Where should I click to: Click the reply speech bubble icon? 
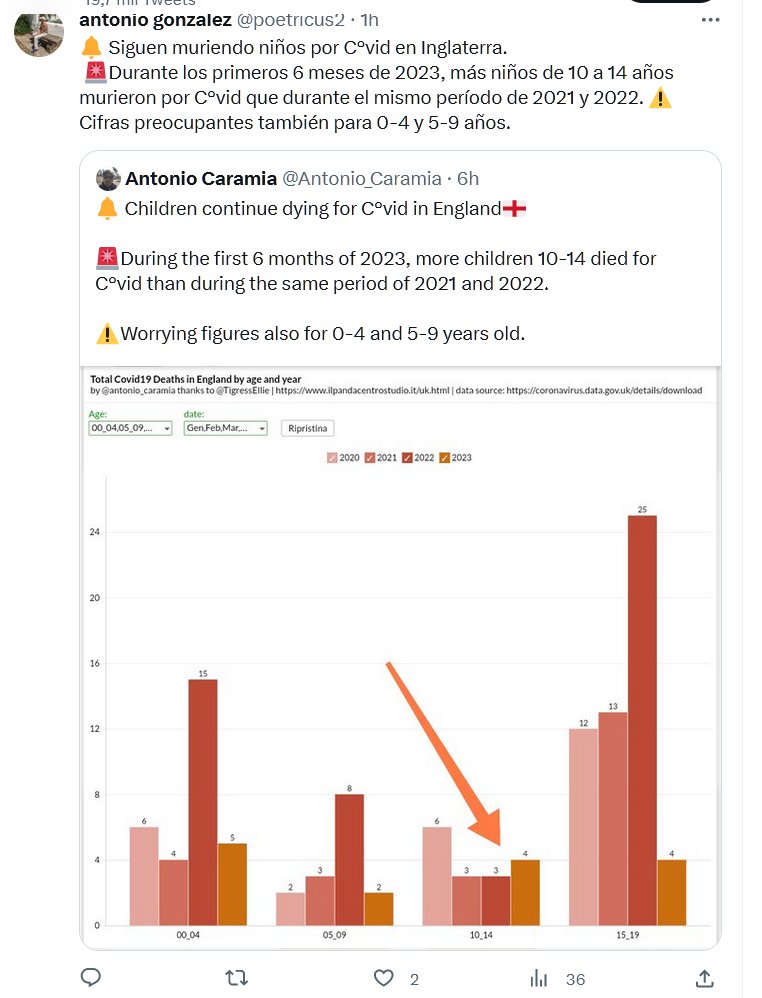tap(91, 977)
